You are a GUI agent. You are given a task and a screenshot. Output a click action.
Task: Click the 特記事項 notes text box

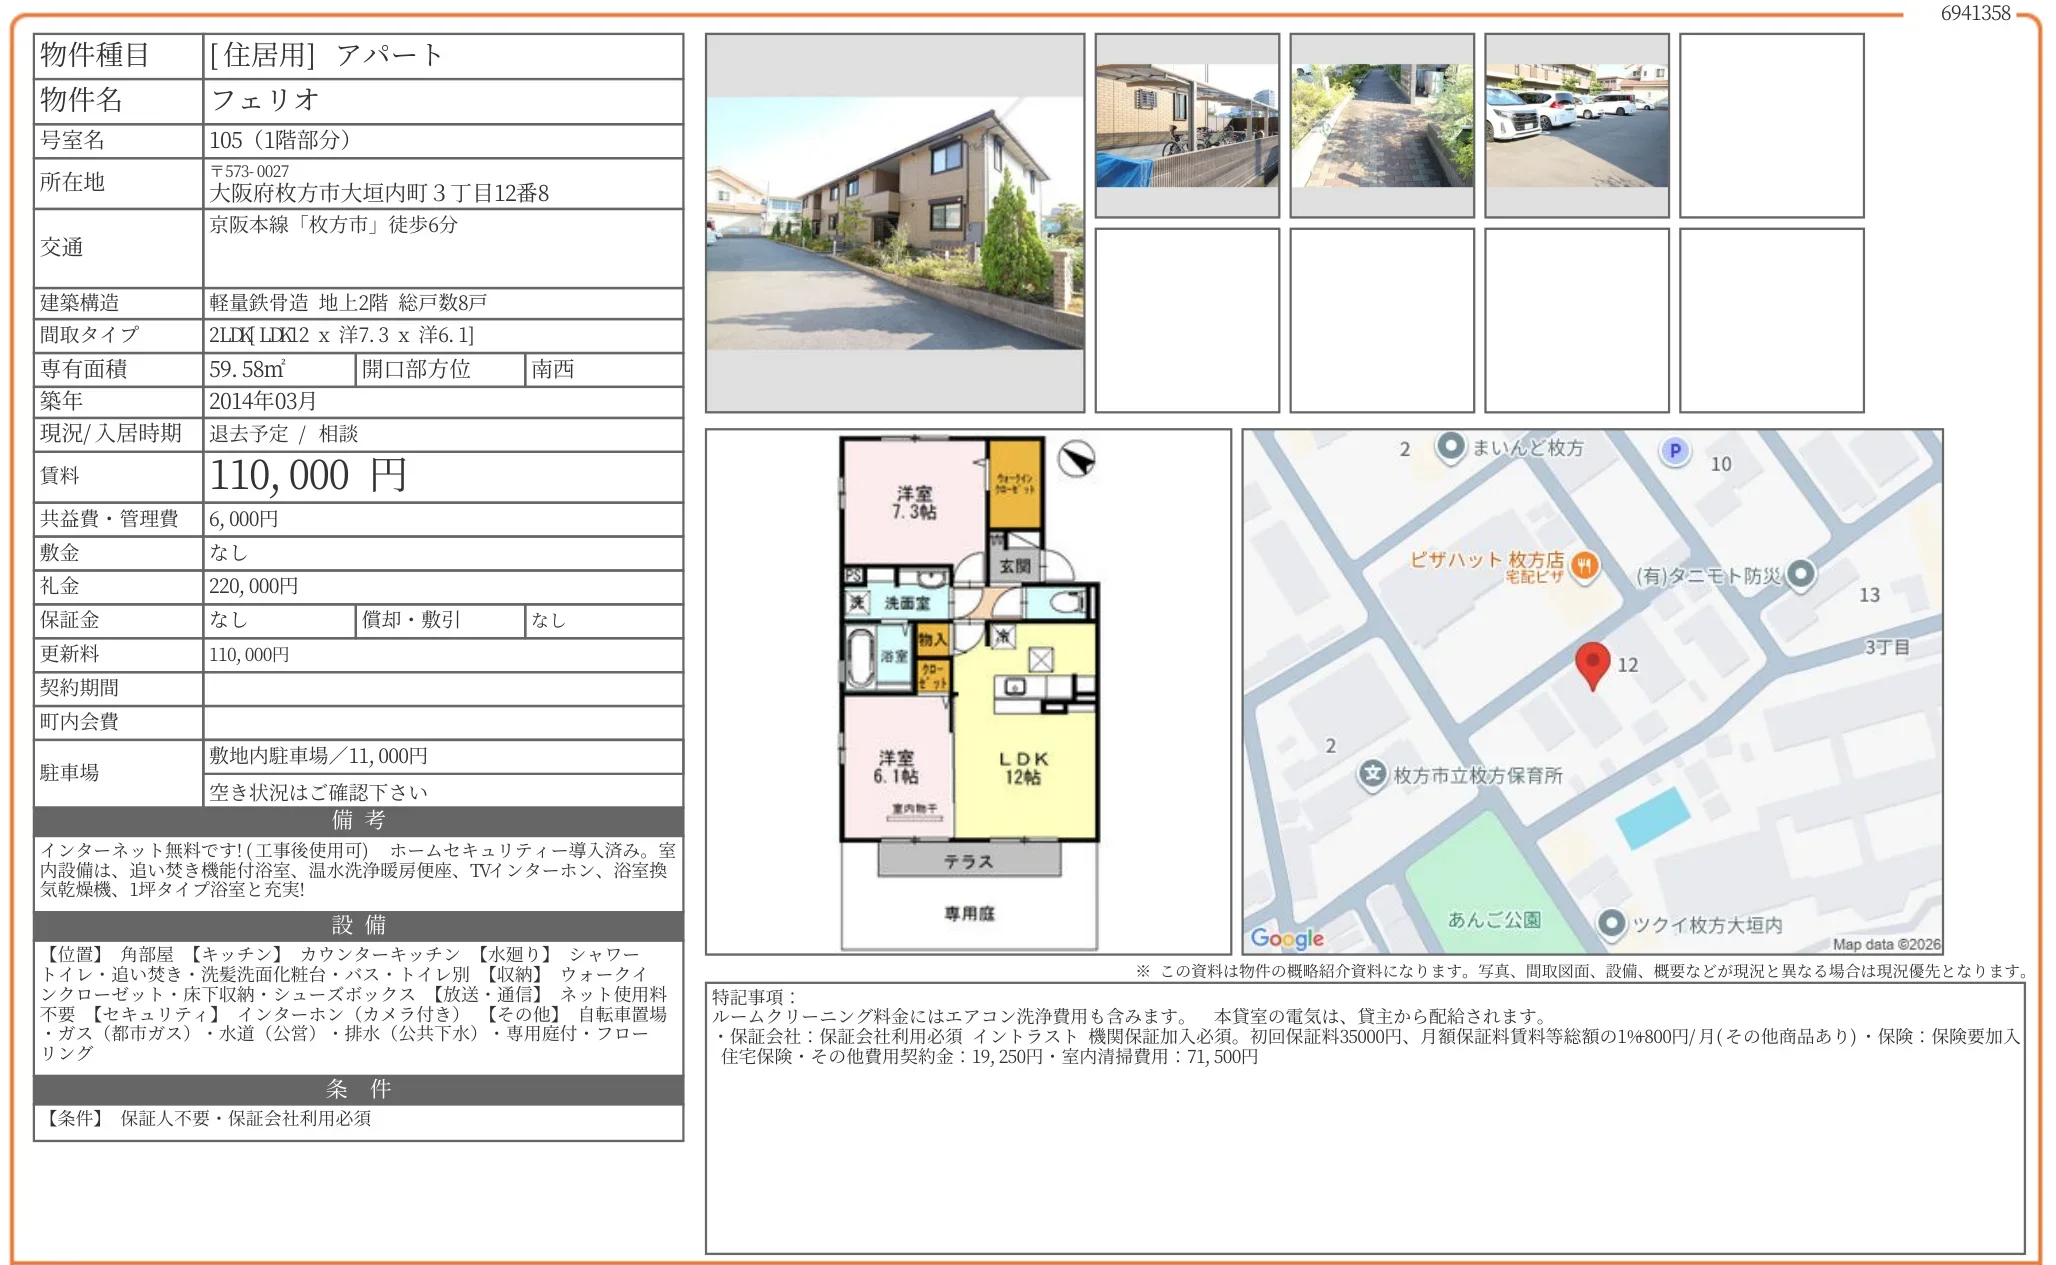pos(1364,1117)
